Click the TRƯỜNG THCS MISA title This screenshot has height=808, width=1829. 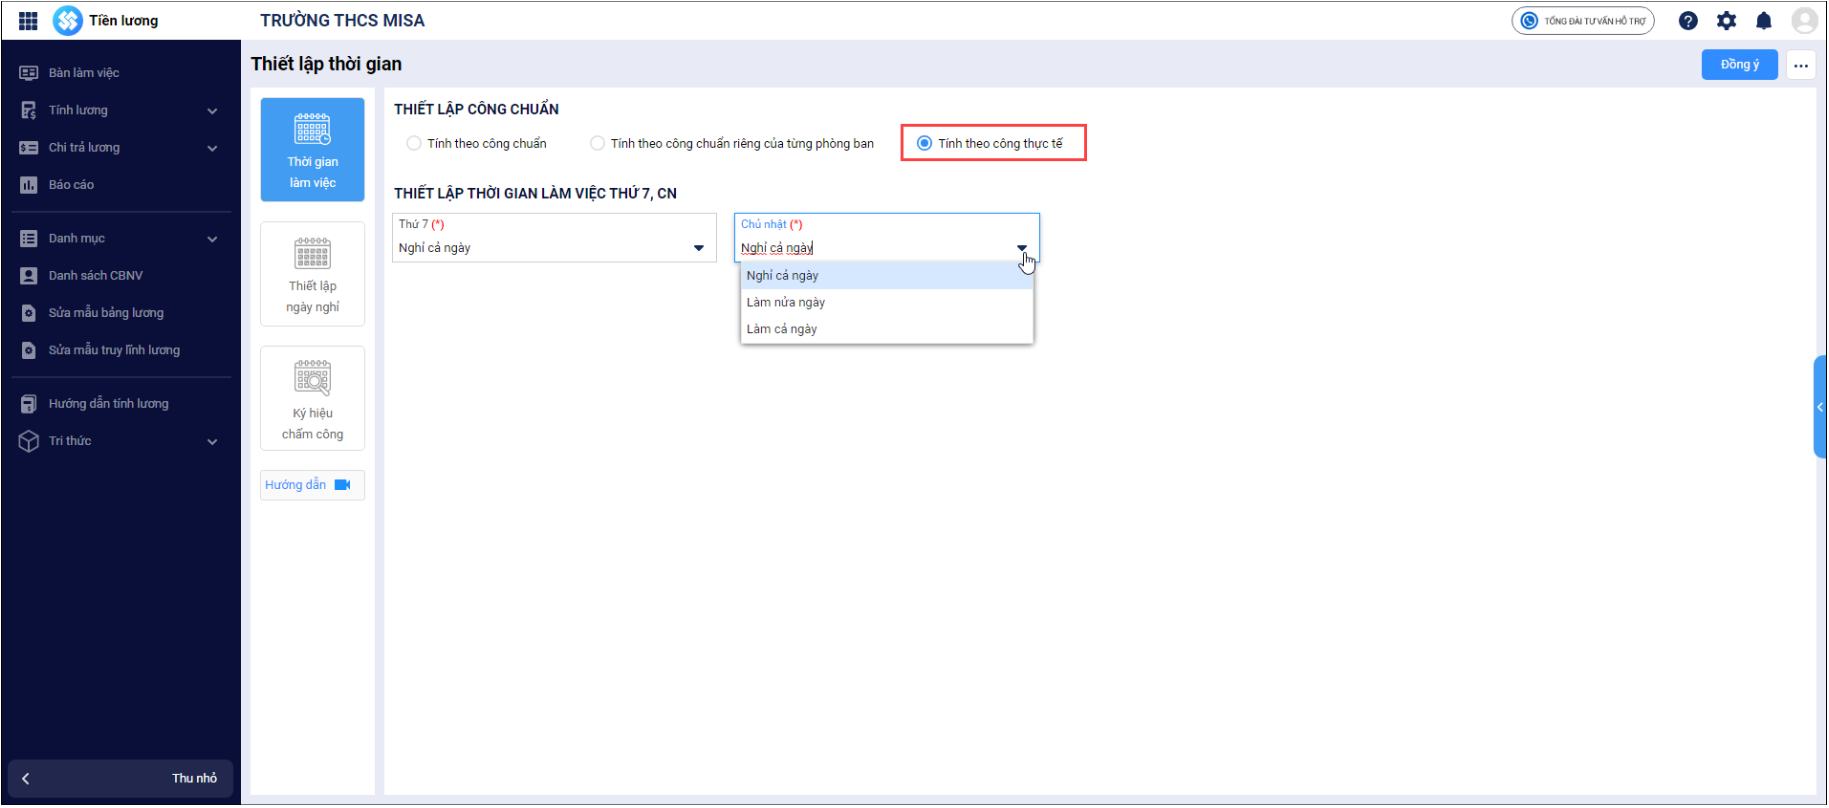[x=343, y=21]
